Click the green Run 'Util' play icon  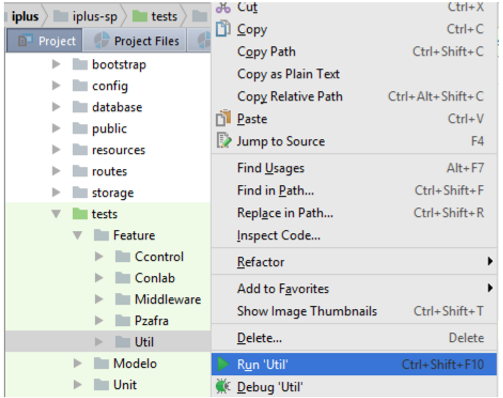[223, 364]
